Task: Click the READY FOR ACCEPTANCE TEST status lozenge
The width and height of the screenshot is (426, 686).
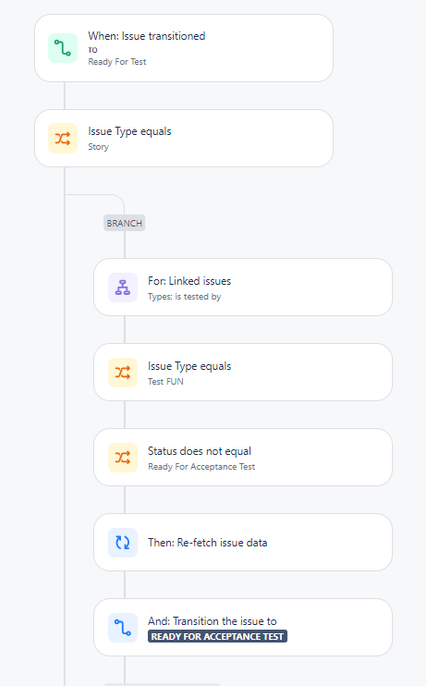Action: pyautogui.click(x=217, y=637)
